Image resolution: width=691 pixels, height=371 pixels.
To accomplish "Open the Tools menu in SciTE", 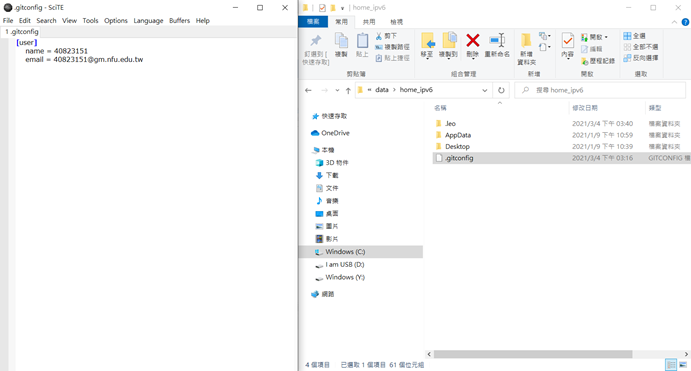I will [x=90, y=21].
